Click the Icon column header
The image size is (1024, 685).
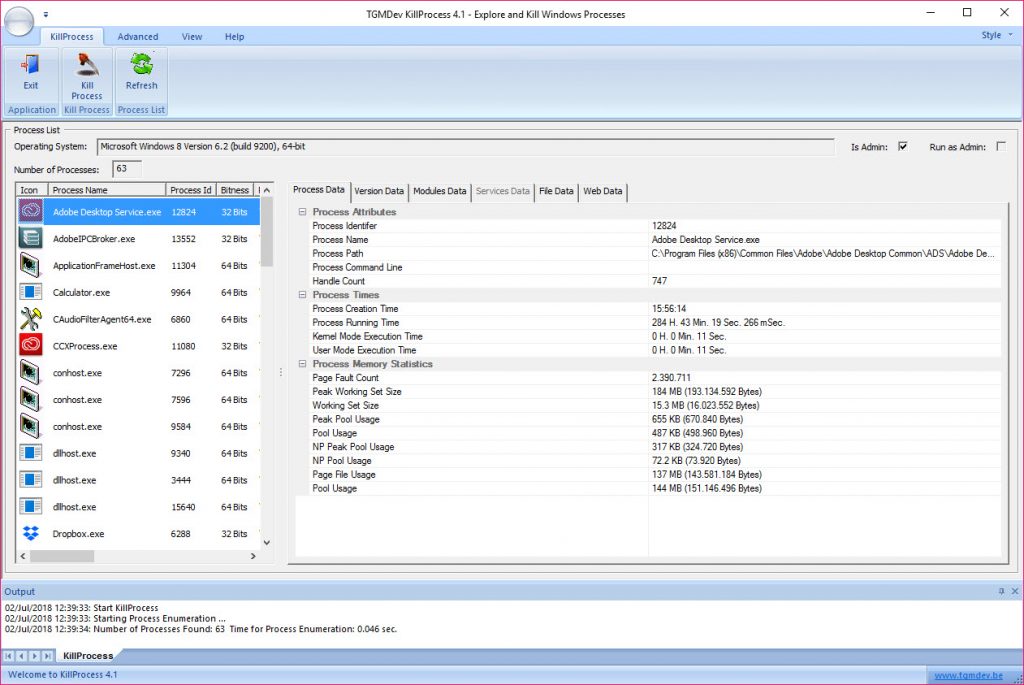[32, 190]
